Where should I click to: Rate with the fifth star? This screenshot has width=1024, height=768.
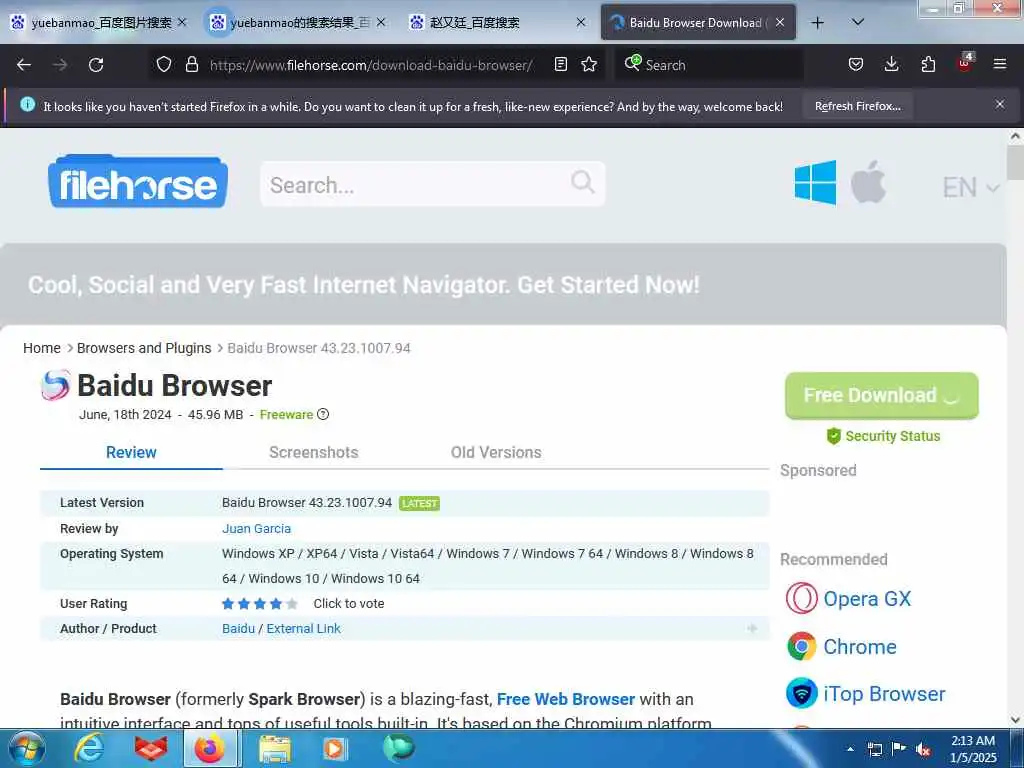tap(292, 603)
